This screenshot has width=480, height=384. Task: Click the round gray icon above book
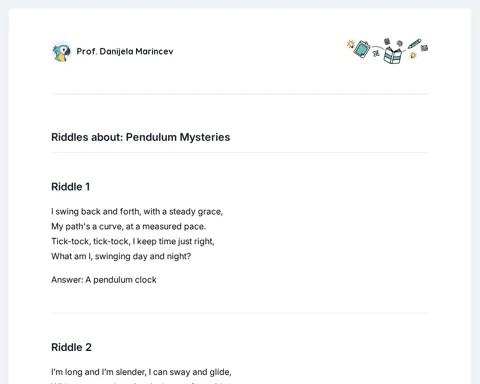tap(399, 43)
